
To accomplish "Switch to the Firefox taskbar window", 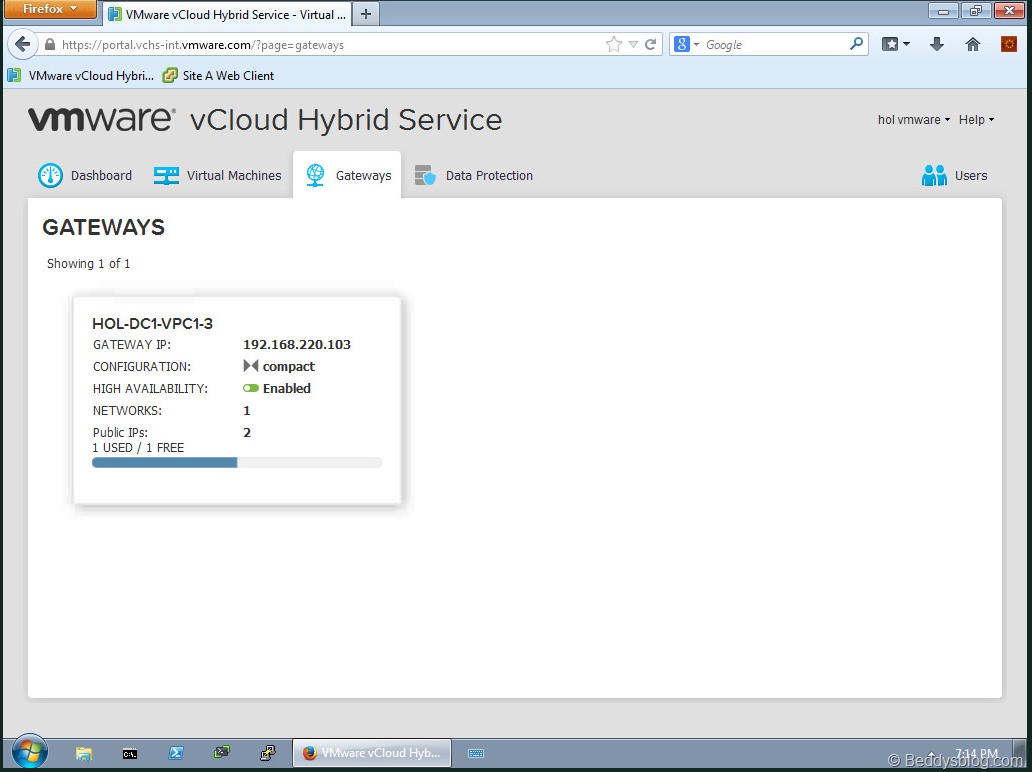I will coord(372,753).
